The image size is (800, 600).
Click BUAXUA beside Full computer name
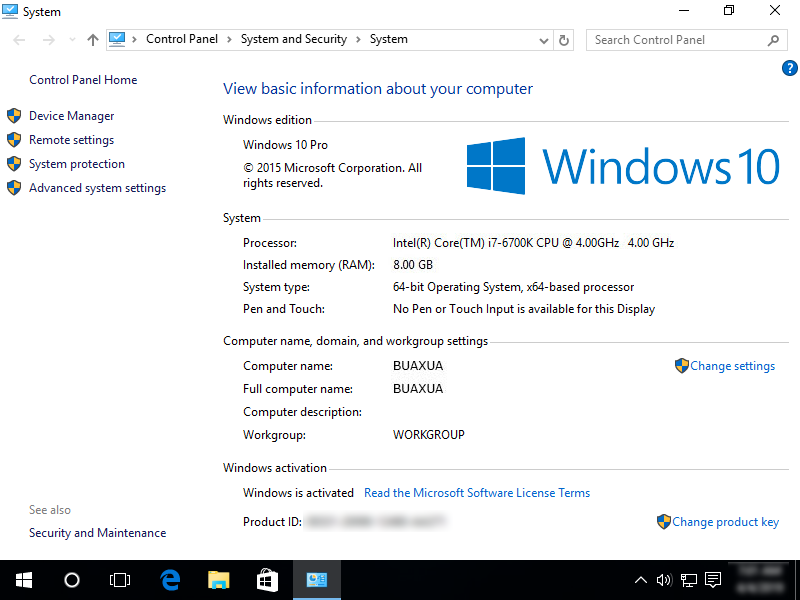click(418, 389)
